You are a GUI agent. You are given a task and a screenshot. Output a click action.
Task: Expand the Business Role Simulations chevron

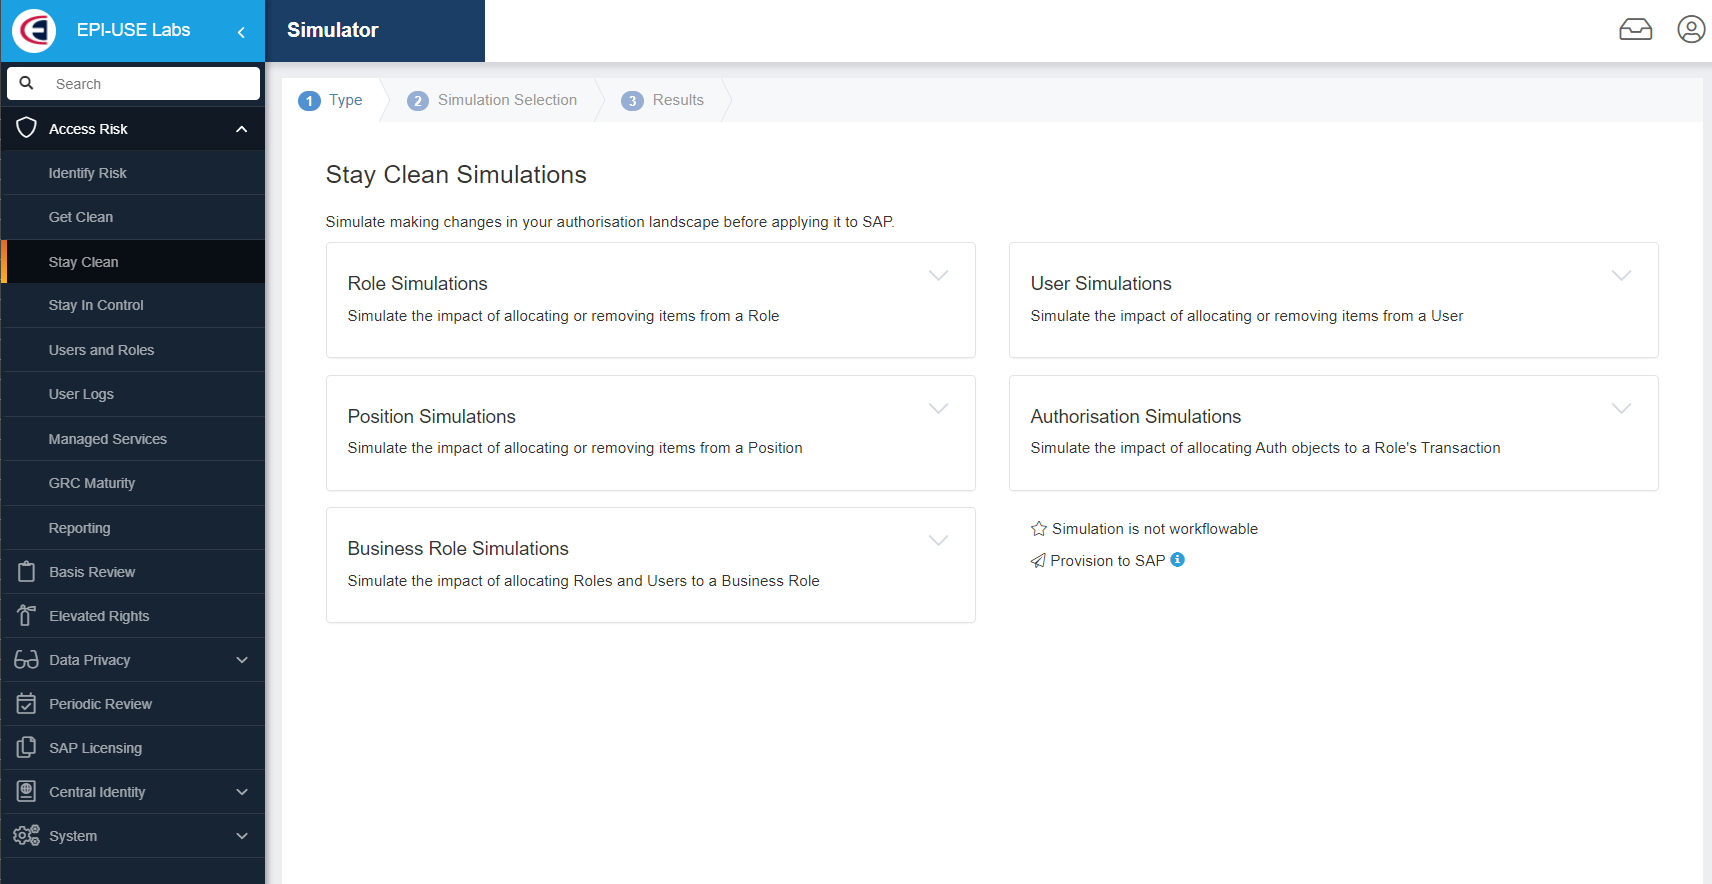point(938,541)
